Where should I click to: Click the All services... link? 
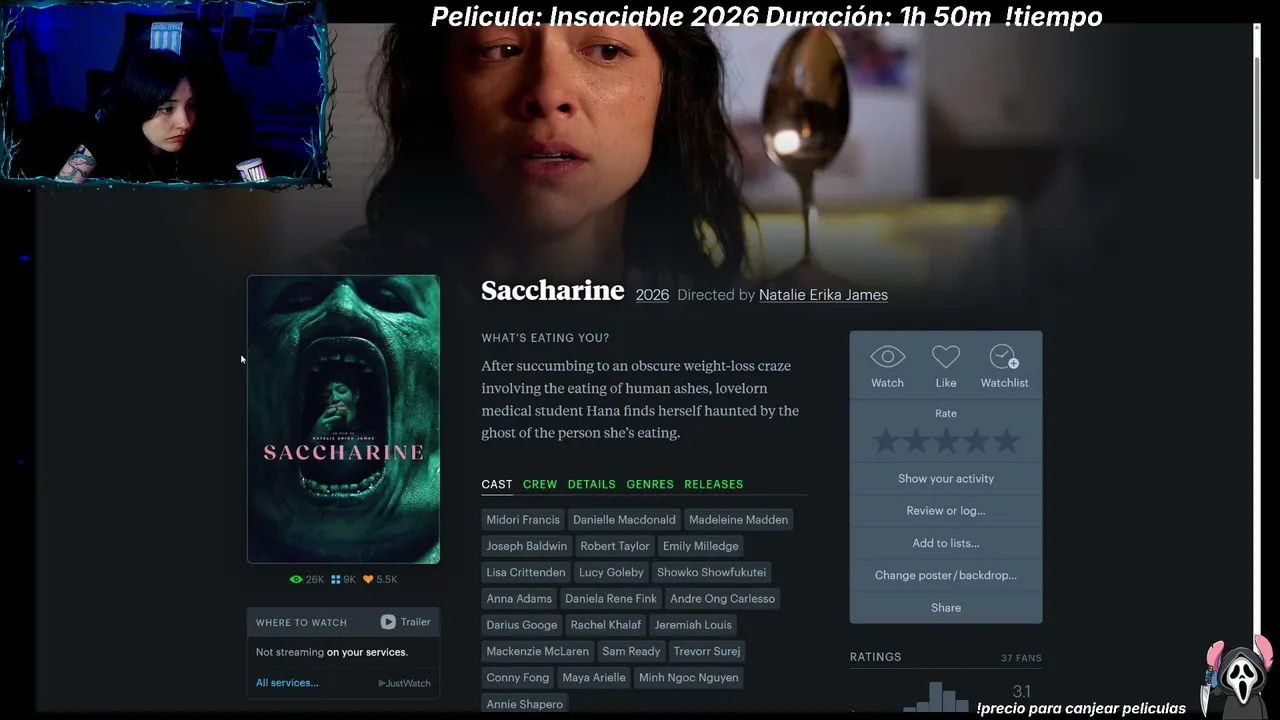point(287,683)
